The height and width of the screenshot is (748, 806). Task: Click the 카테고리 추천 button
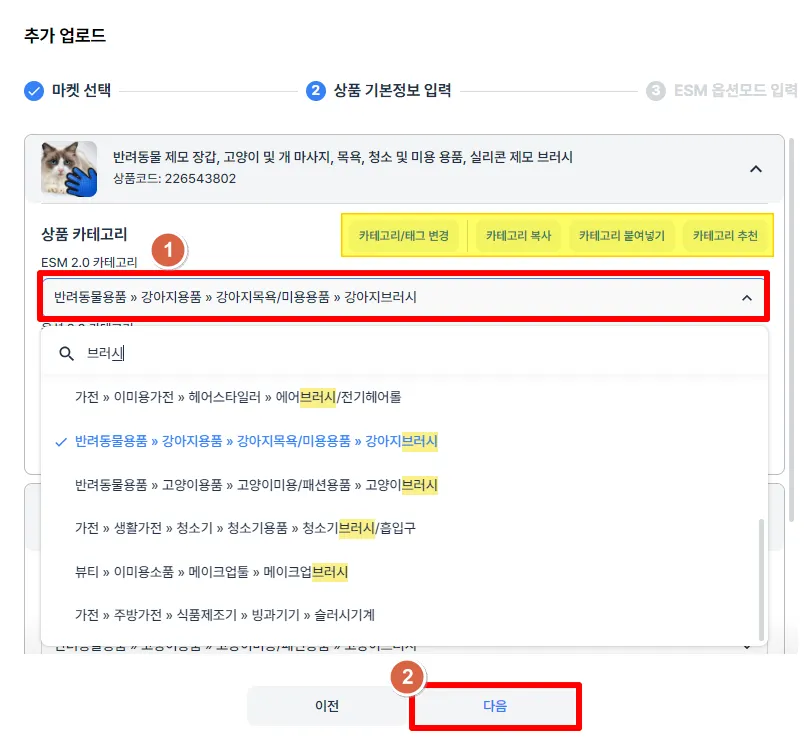tap(725, 235)
